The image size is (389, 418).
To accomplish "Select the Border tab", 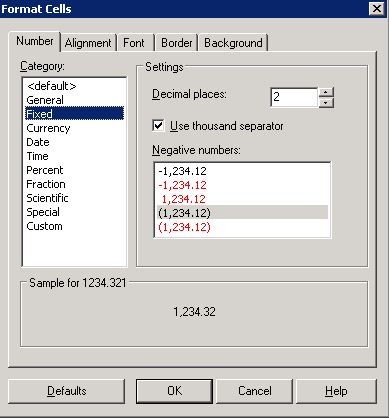I will (x=177, y=43).
